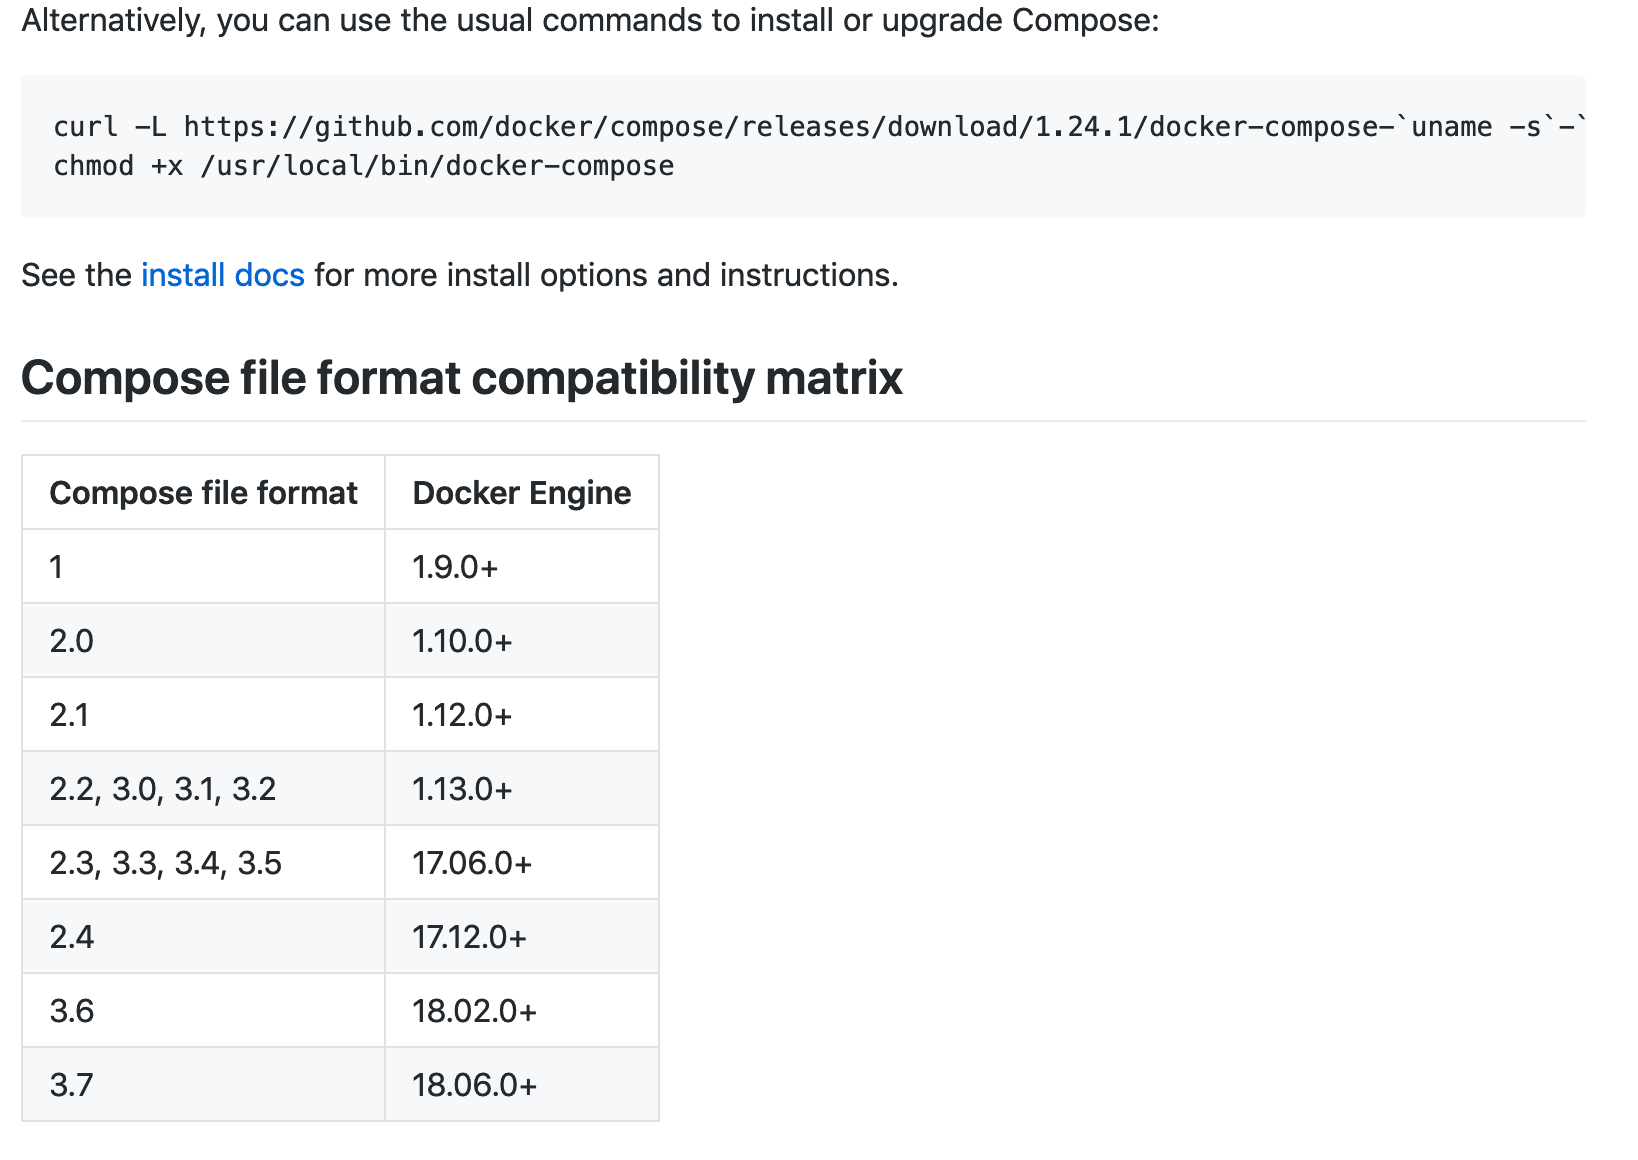Click the "17.06.0+" Docker Engine cell
The width and height of the screenshot is (1638, 1160).
[472, 863]
